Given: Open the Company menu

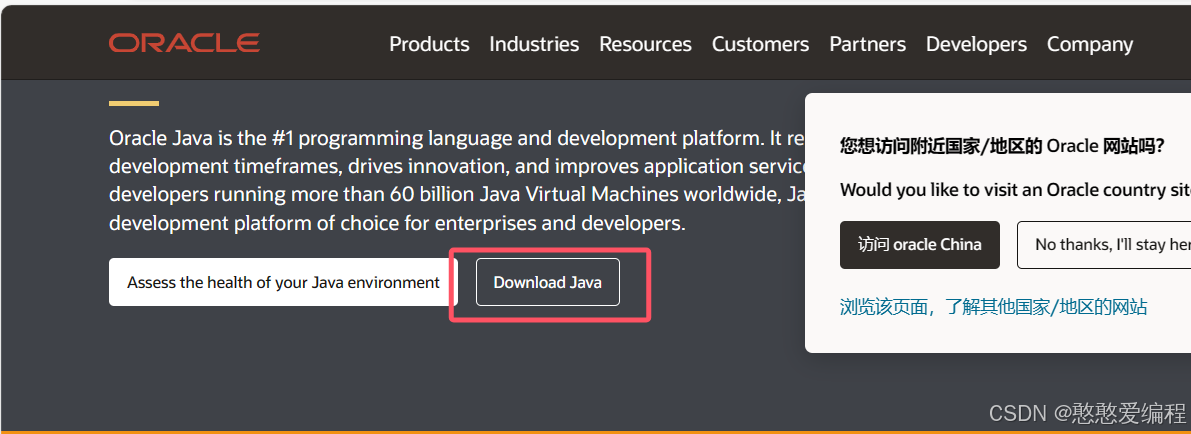Looking at the screenshot, I should (1090, 44).
